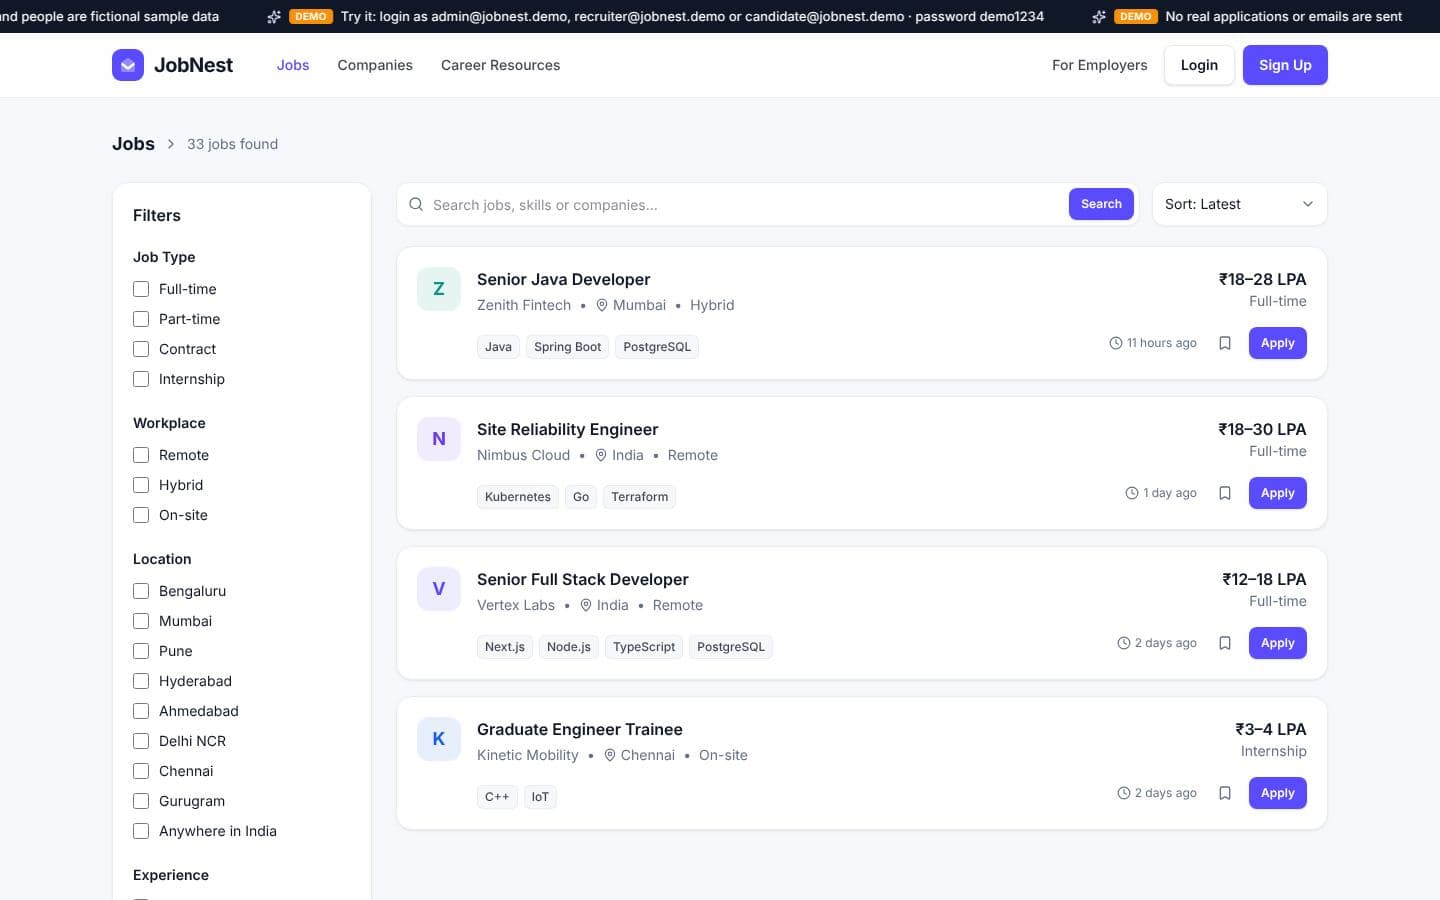Click the Sign Up button
1440x900 pixels.
(x=1285, y=65)
